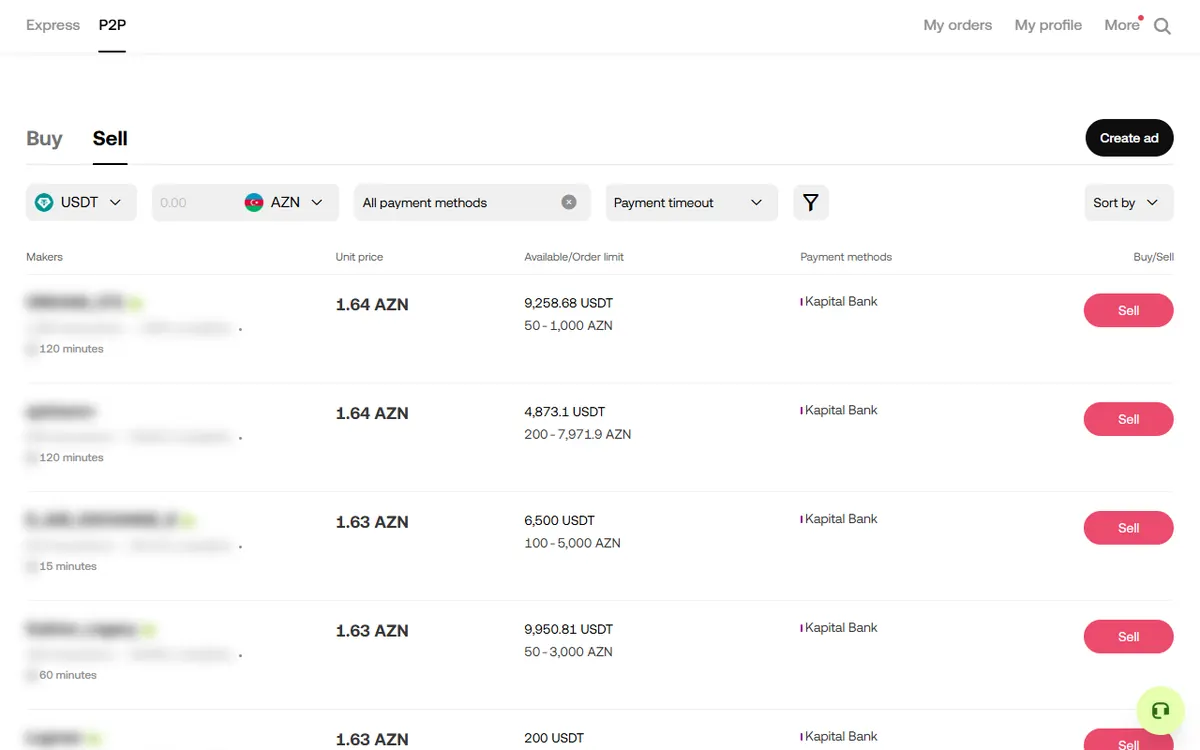This screenshot has height=750, width=1200.
Task: Open My profile link
Action: (x=1048, y=25)
